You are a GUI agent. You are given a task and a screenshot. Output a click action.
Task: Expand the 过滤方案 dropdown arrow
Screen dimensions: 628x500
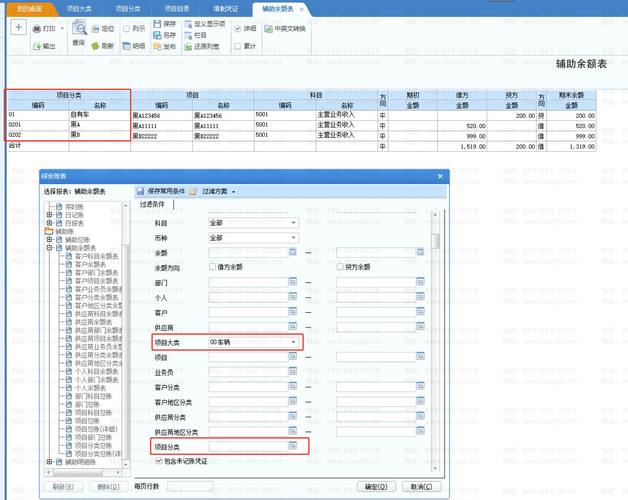(233, 192)
